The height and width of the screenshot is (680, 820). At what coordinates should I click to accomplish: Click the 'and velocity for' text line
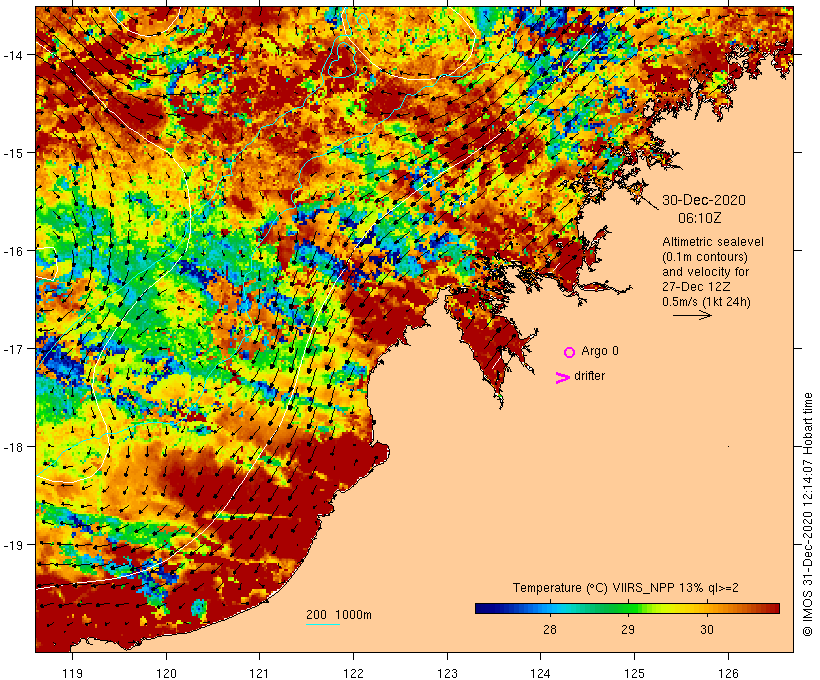(x=705, y=272)
